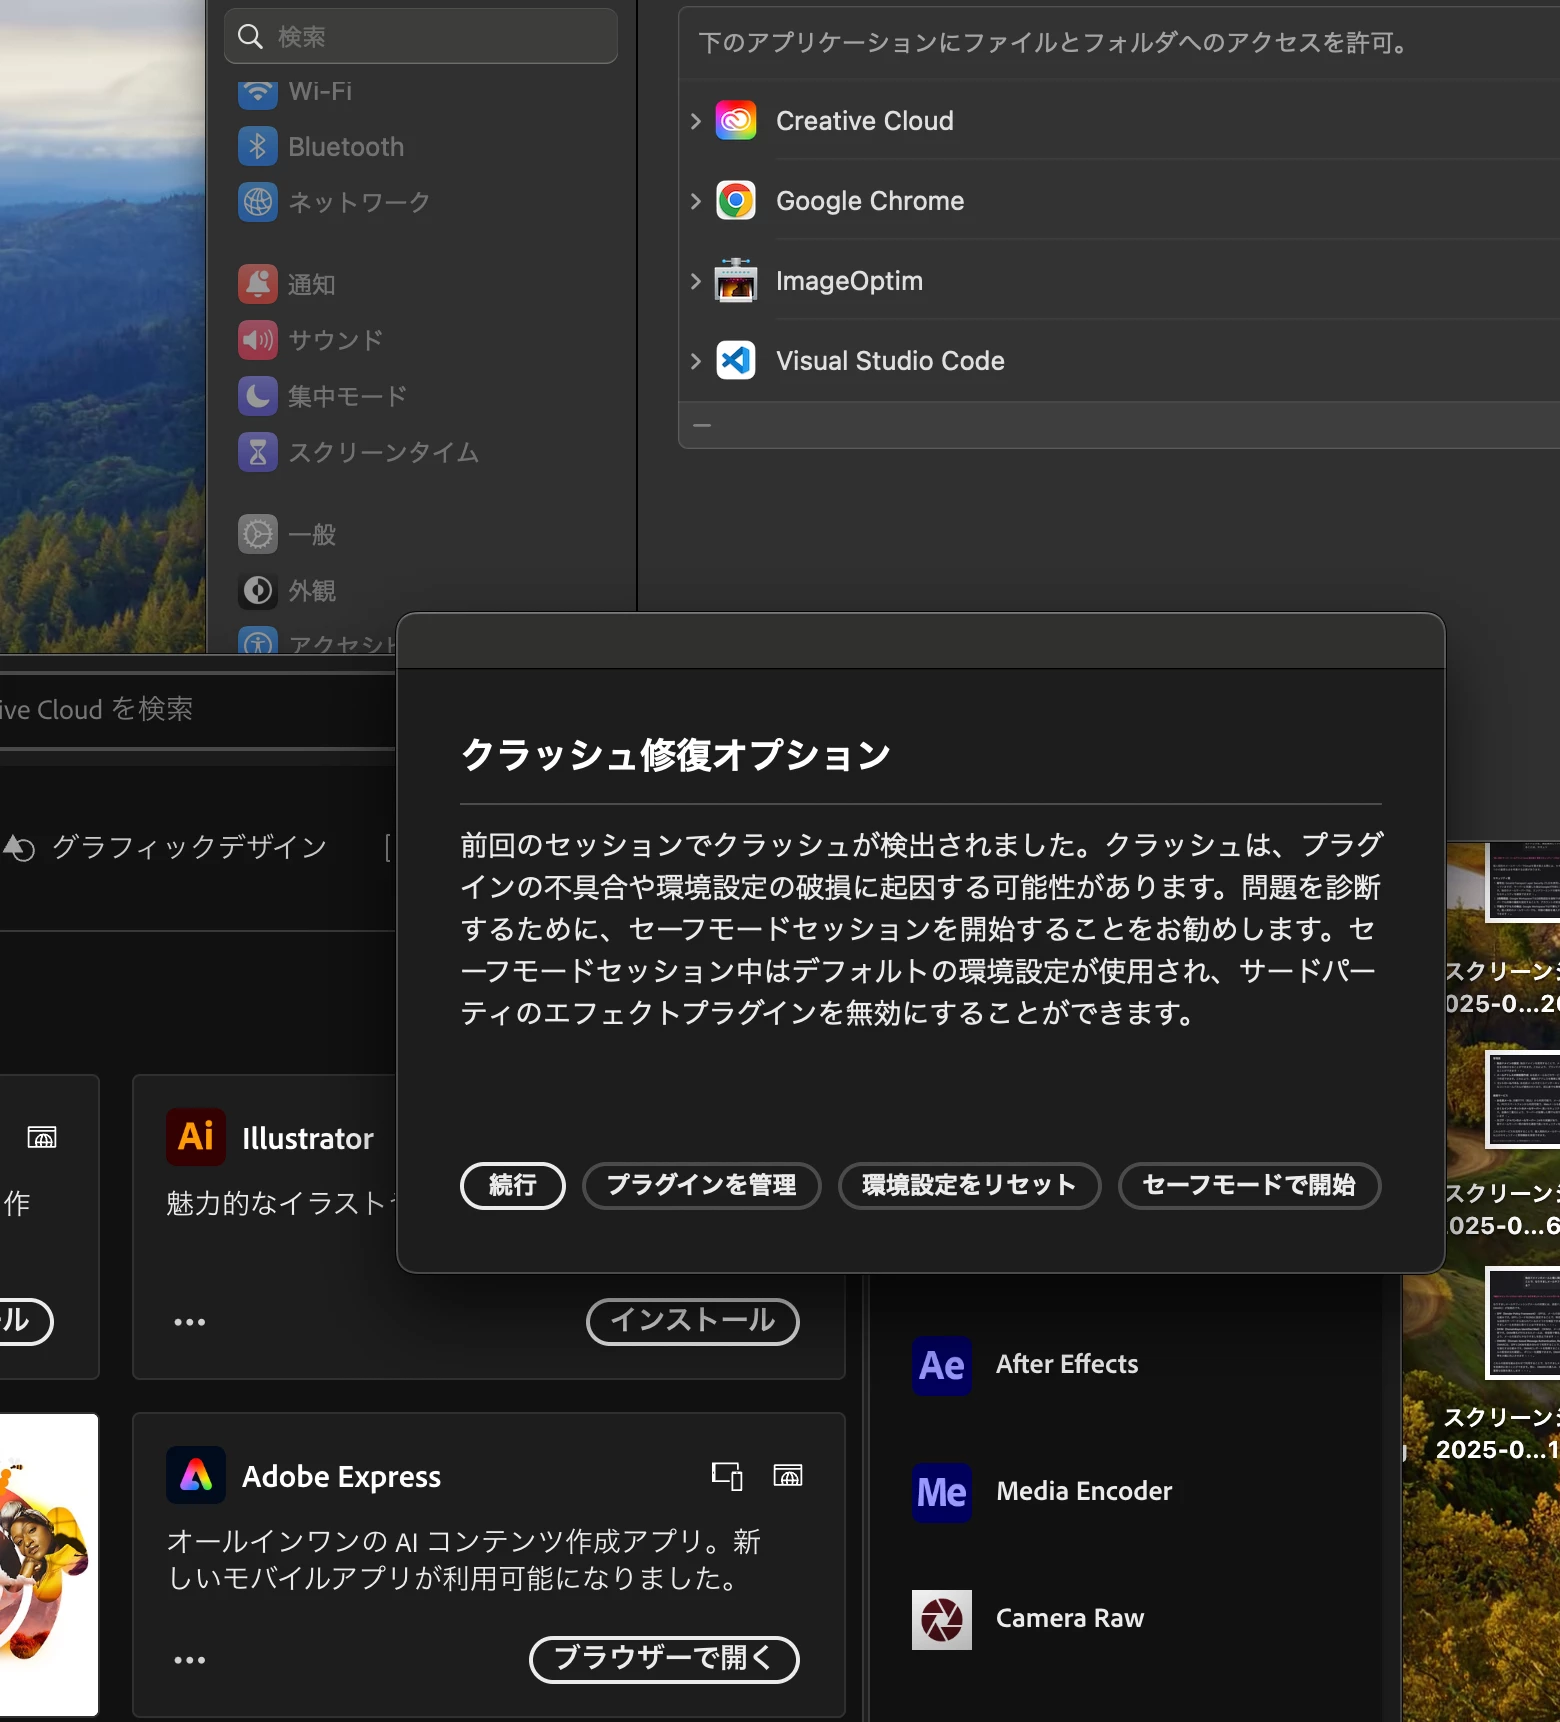The image size is (1560, 1722).
Task: Click the Camera Raw aperture icon
Action: [x=942, y=1619]
